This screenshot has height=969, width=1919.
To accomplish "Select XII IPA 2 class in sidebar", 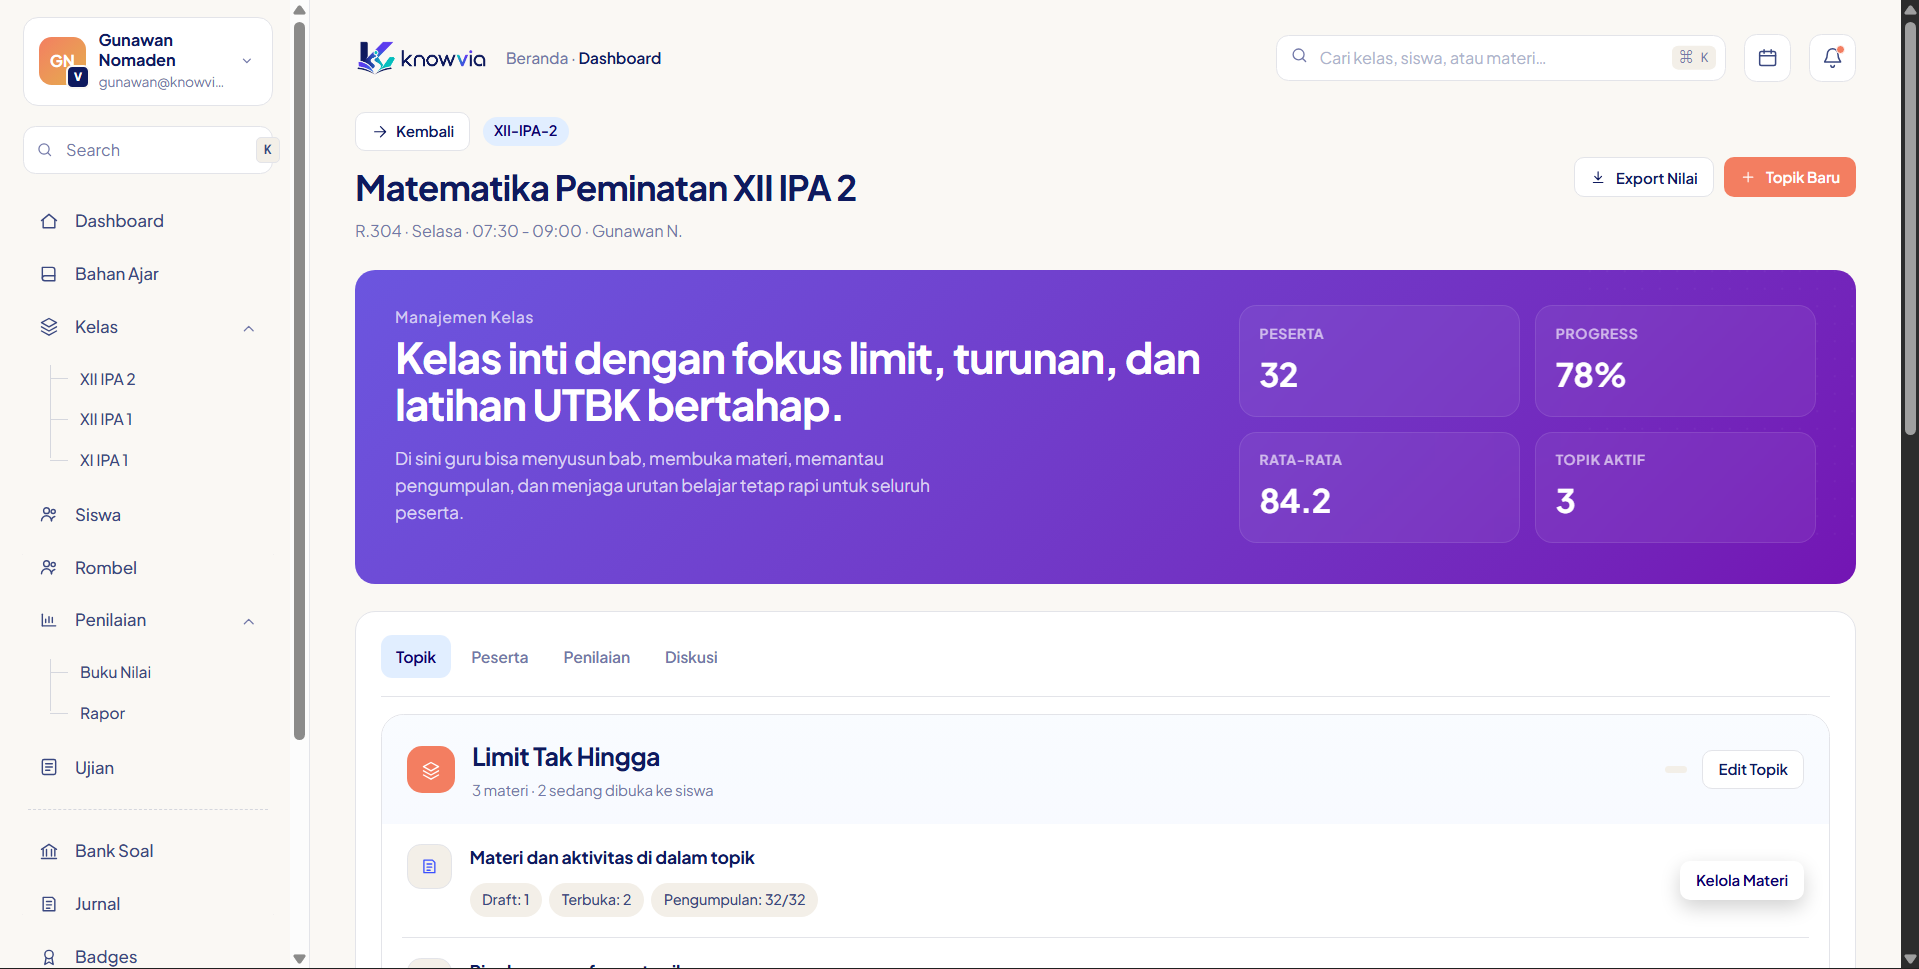I will [x=108, y=379].
